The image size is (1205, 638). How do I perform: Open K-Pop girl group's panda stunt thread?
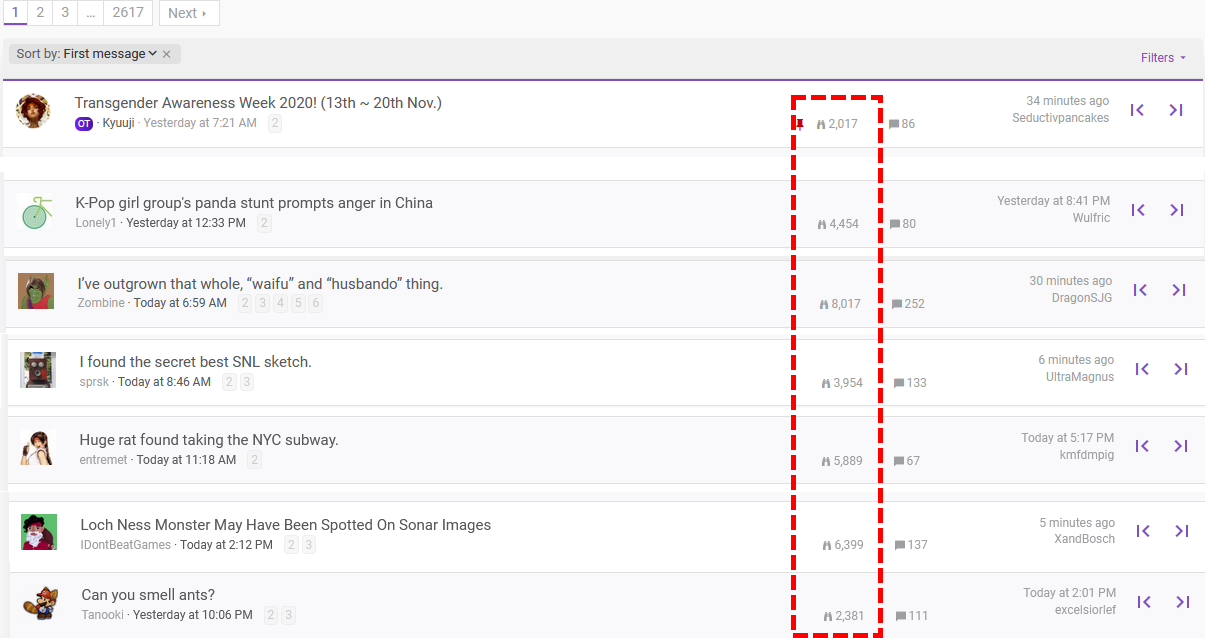point(254,203)
